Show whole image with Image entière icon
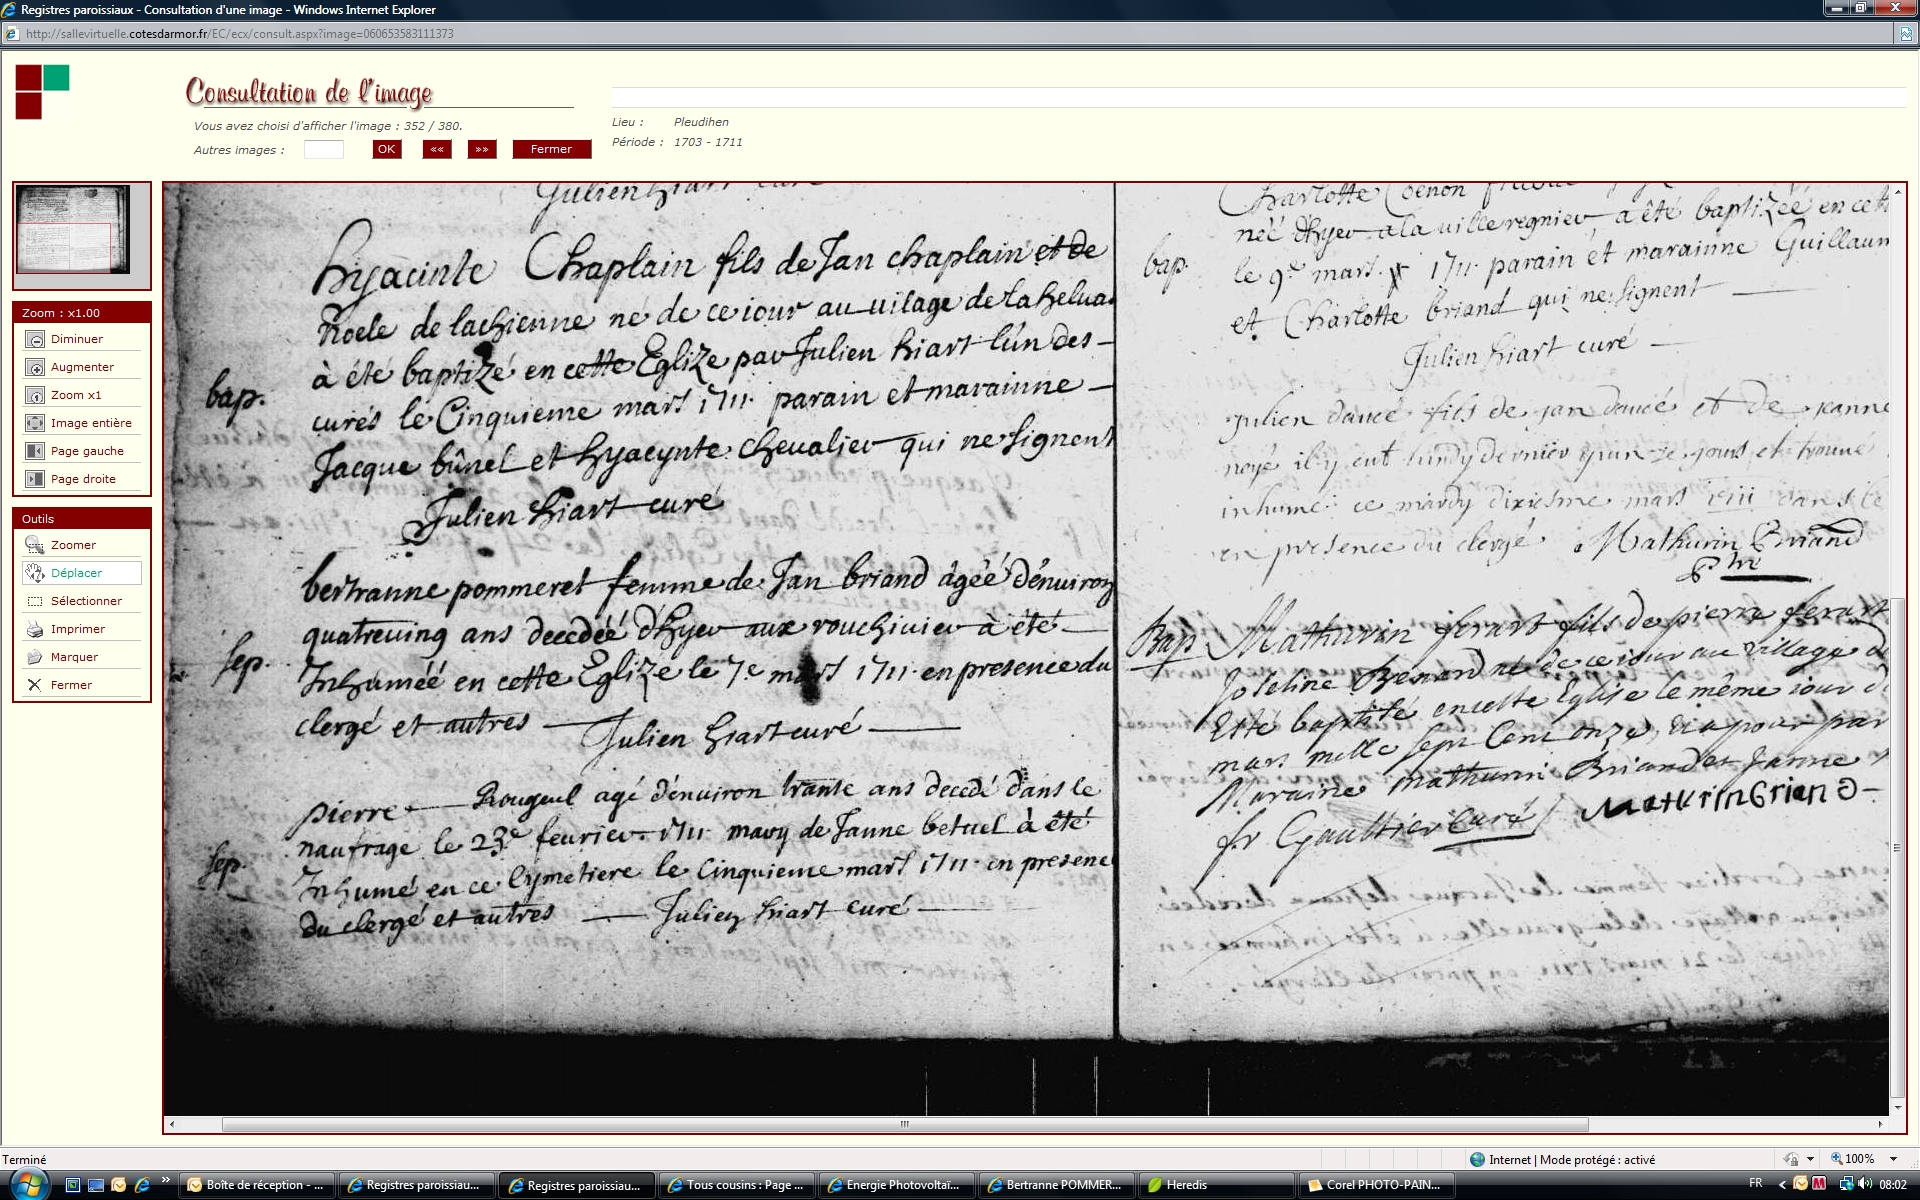The width and height of the screenshot is (1920, 1200). click(x=35, y=424)
